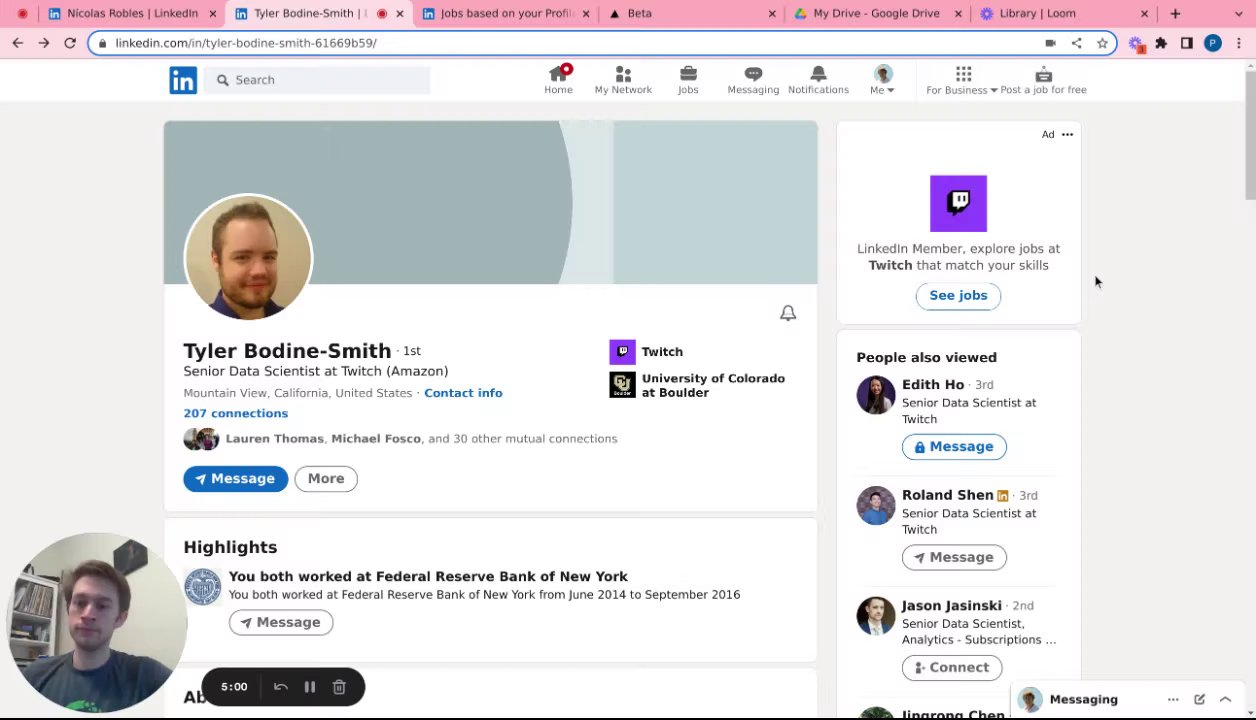
Task: Open Notifications bell in navbar
Action: (818, 80)
